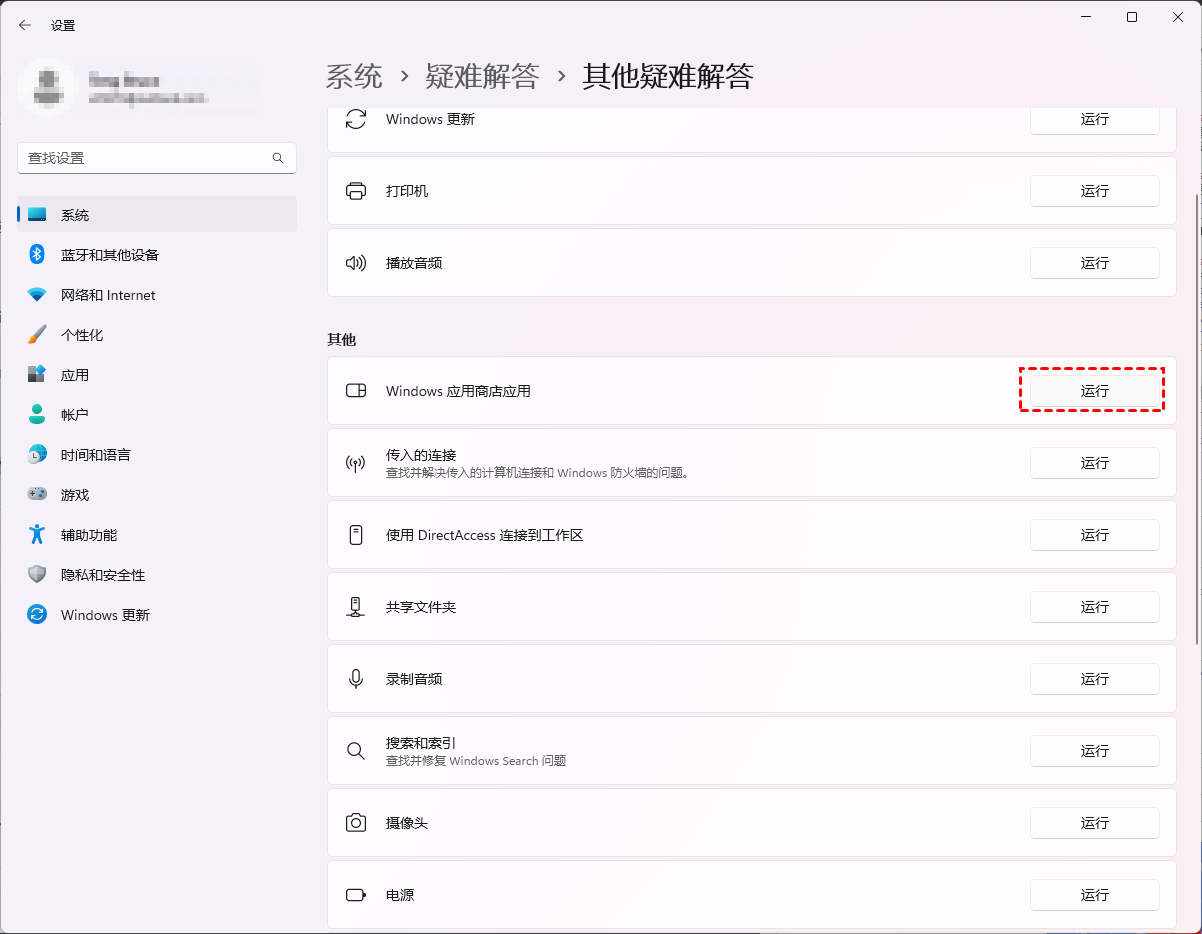
Task: Click the 个性化 paintbrush icon
Action: (37, 335)
